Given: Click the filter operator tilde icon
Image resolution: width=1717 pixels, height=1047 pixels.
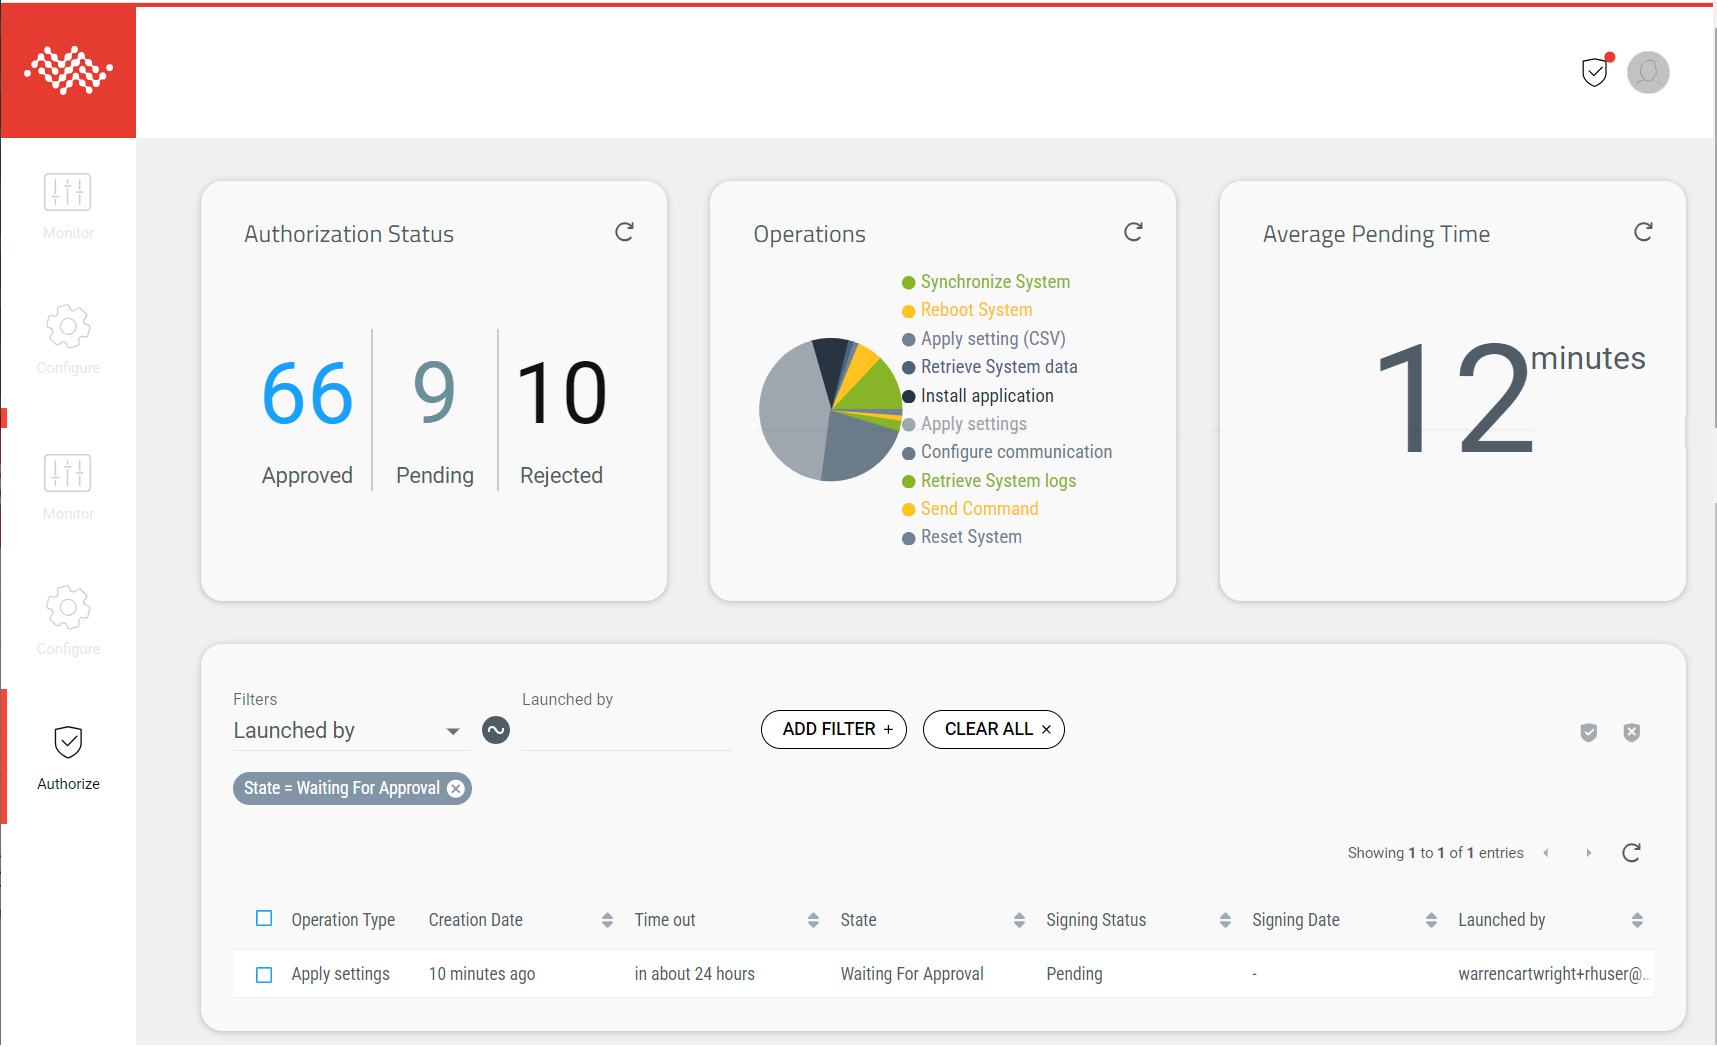Looking at the screenshot, I should (496, 730).
